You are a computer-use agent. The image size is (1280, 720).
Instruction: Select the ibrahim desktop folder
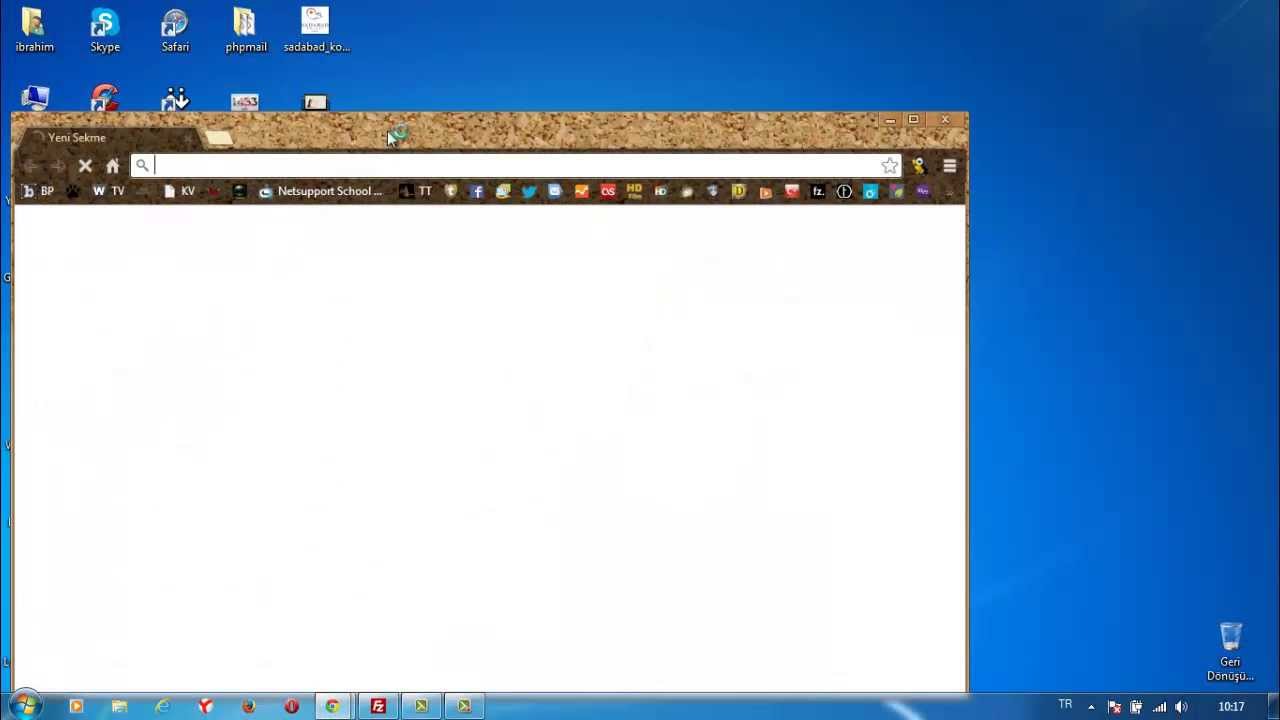coord(35,30)
